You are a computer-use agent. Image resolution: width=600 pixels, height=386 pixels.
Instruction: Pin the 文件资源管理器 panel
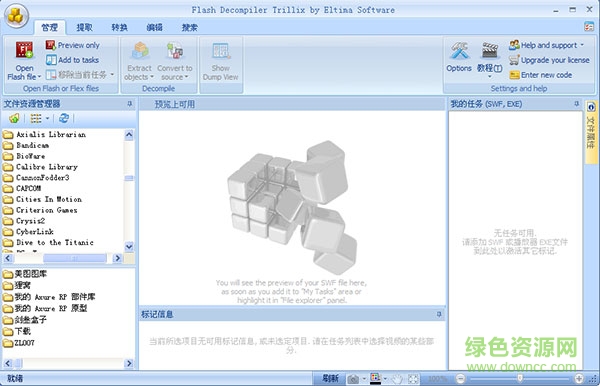tap(130, 104)
